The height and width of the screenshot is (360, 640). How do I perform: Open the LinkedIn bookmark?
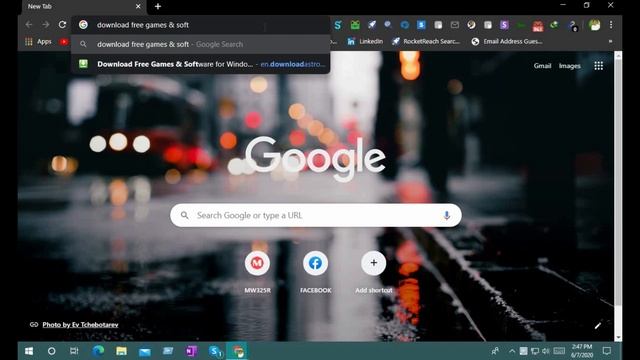coord(365,41)
